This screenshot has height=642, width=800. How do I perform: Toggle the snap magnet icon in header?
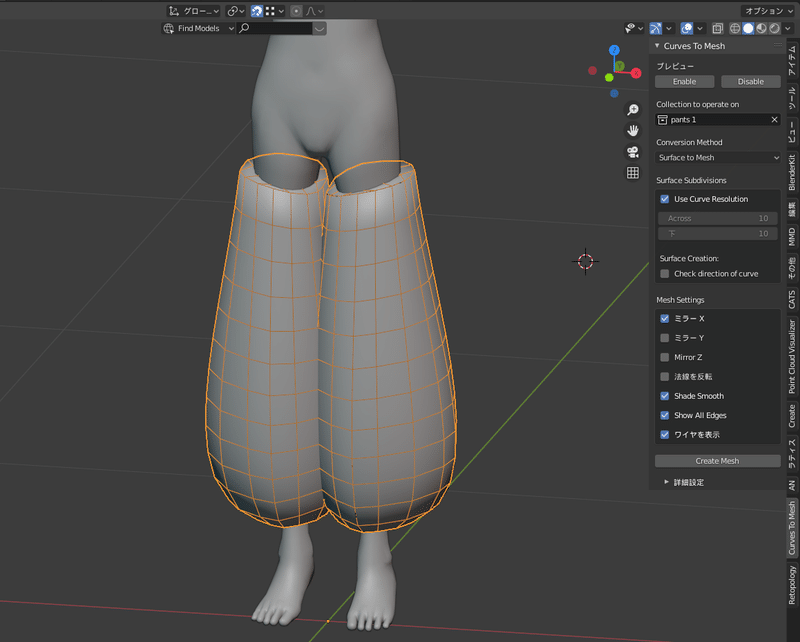click(257, 11)
